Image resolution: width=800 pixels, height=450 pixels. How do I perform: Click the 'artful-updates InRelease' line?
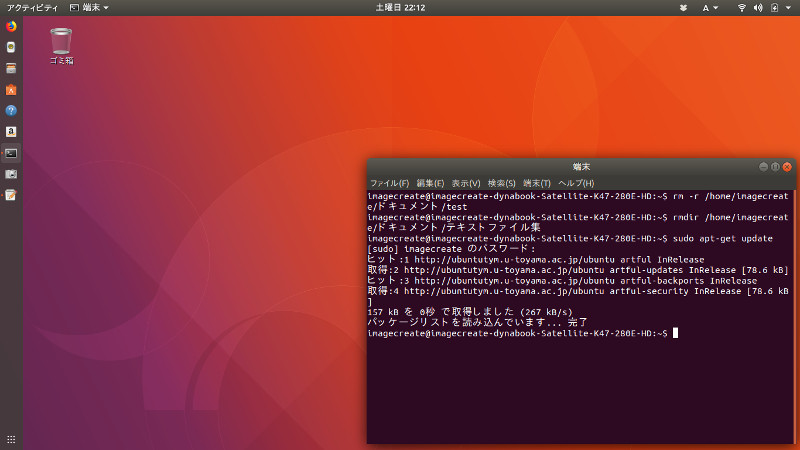(x=578, y=270)
